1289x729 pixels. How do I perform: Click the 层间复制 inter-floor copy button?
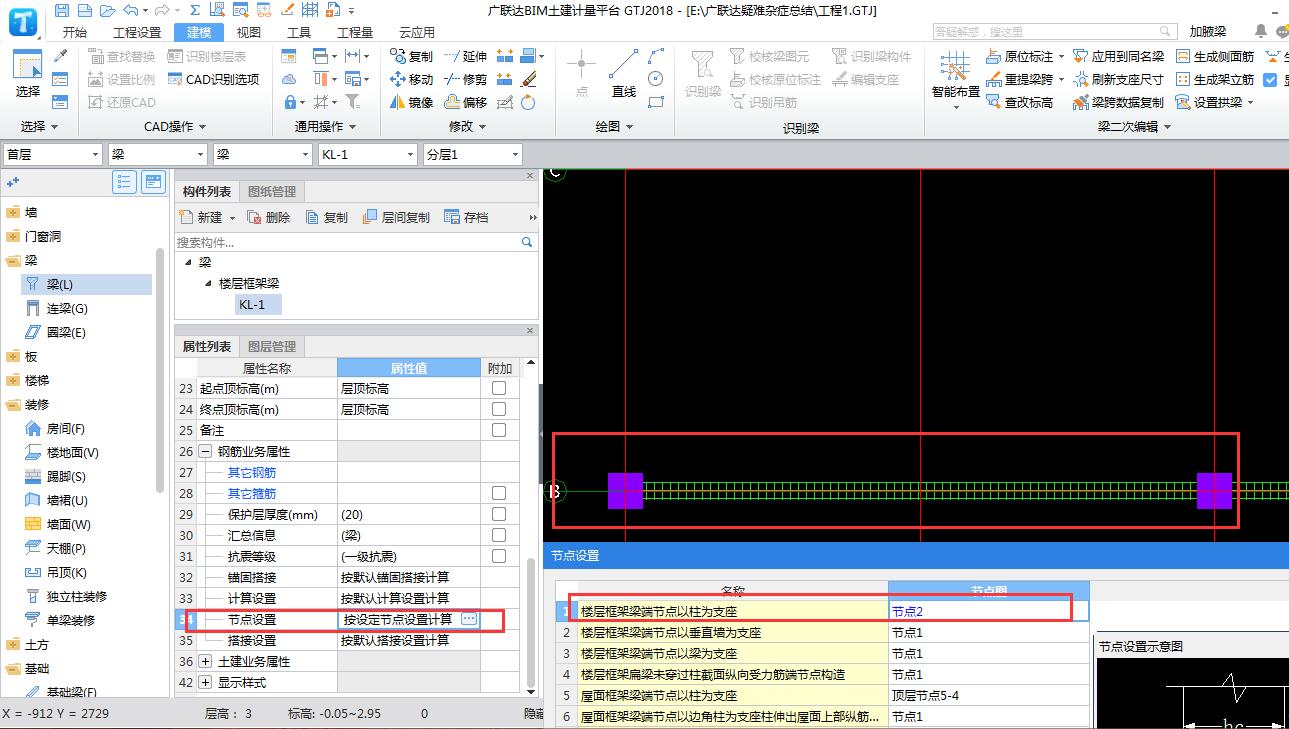pyautogui.click(x=395, y=217)
